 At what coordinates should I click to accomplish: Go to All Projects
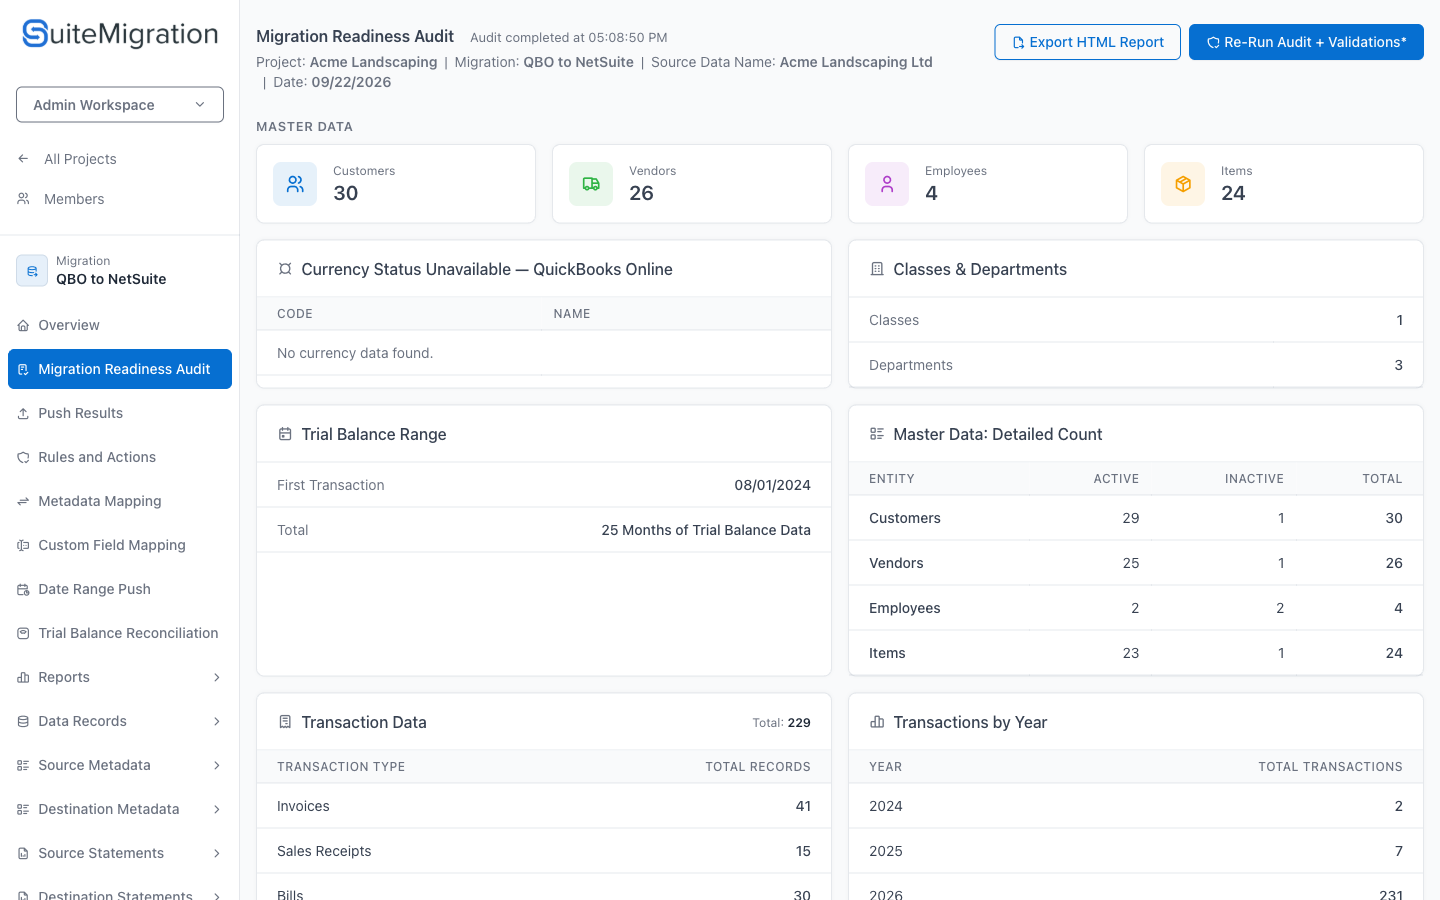pos(80,159)
